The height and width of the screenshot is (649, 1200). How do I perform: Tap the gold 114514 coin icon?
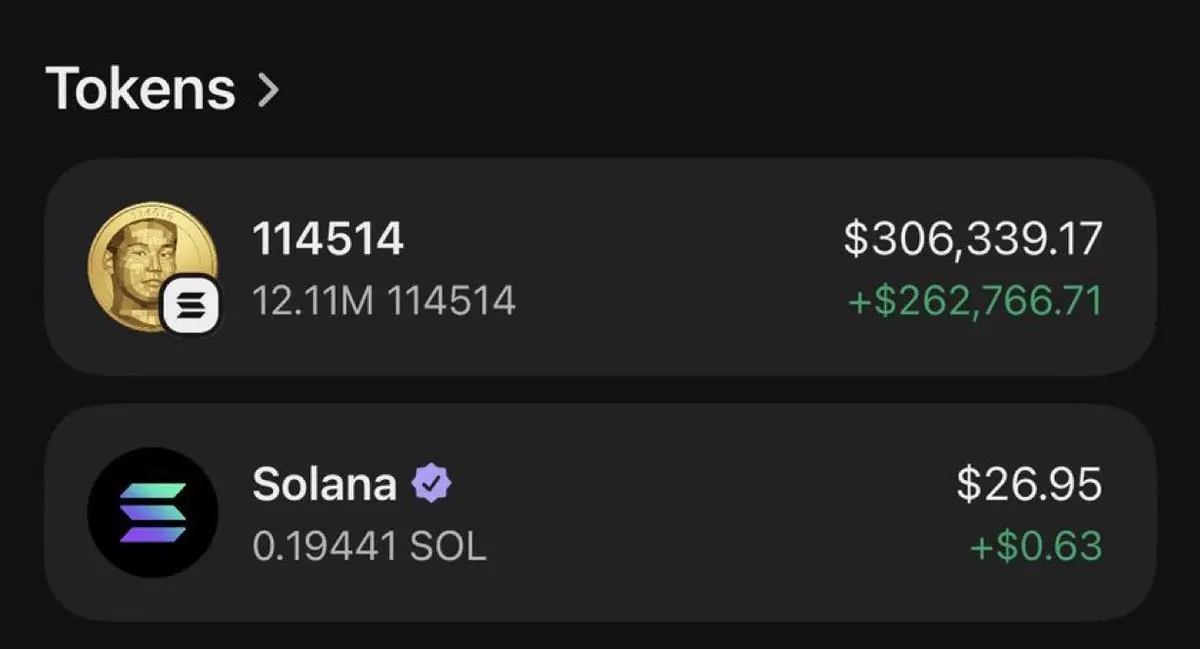pyautogui.click(x=152, y=266)
